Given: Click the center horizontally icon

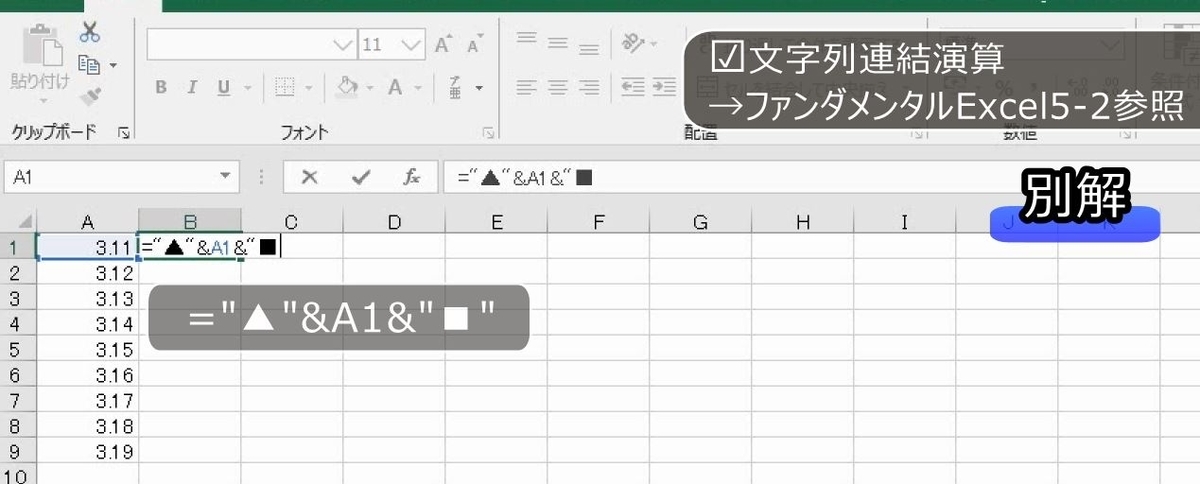Looking at the screenshot, I should tap(558, 88).
